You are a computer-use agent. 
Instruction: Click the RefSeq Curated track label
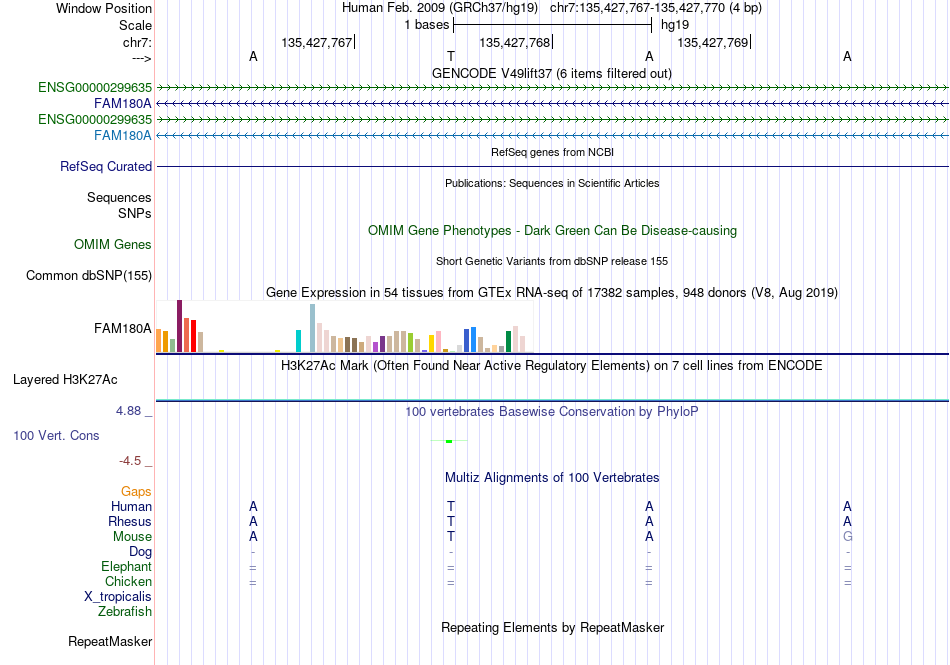106,166
